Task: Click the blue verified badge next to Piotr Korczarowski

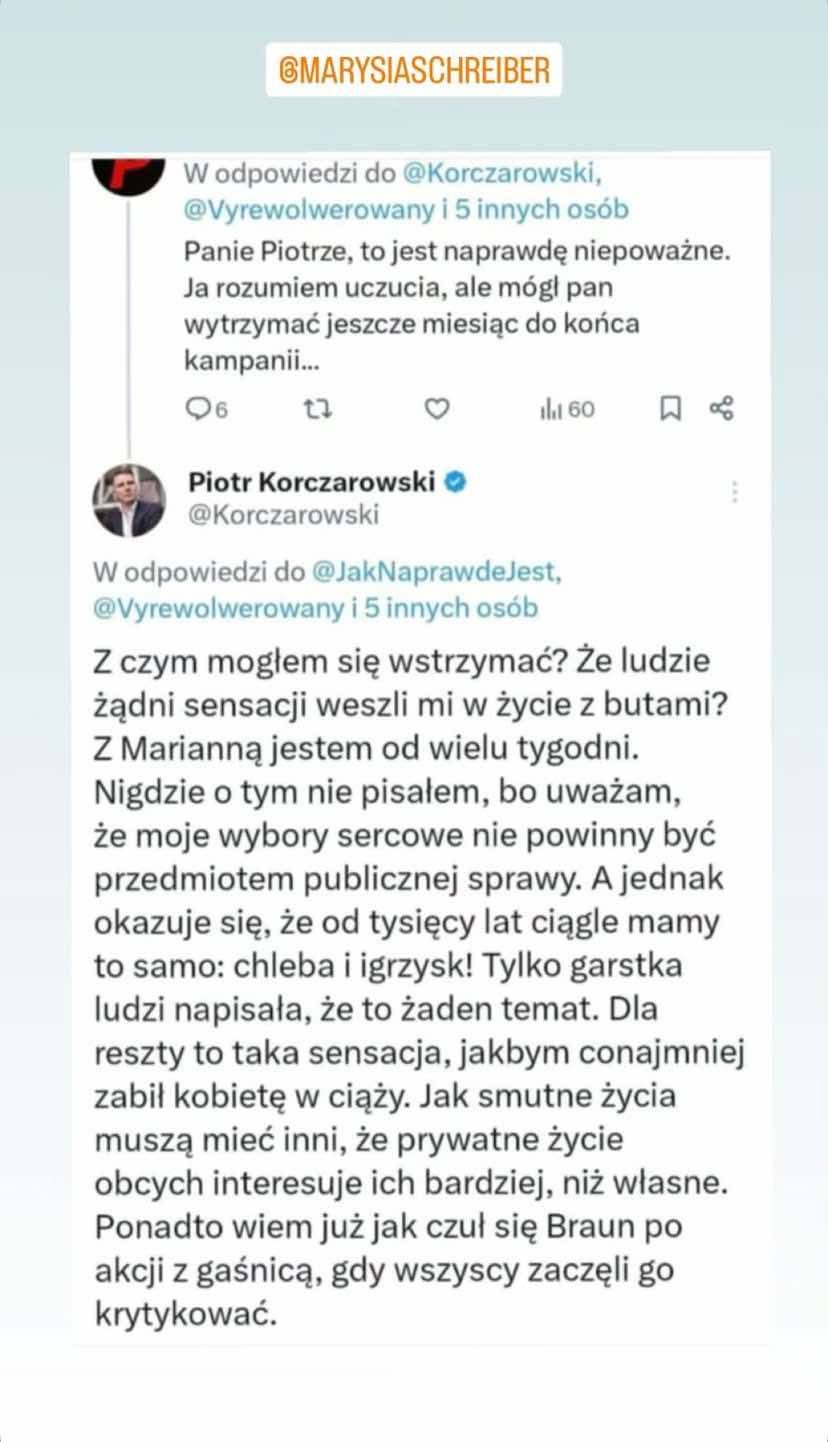Action: click(455, 479)
